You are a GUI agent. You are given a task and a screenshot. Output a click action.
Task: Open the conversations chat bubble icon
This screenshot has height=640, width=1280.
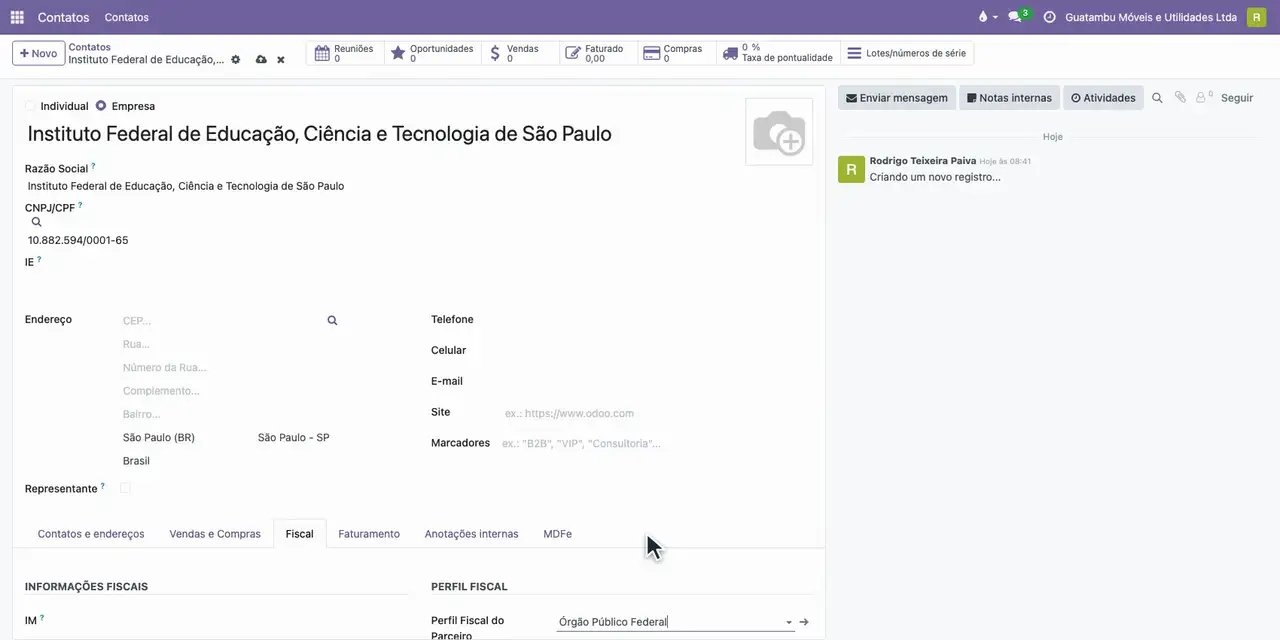click(x=1015, y=17)
